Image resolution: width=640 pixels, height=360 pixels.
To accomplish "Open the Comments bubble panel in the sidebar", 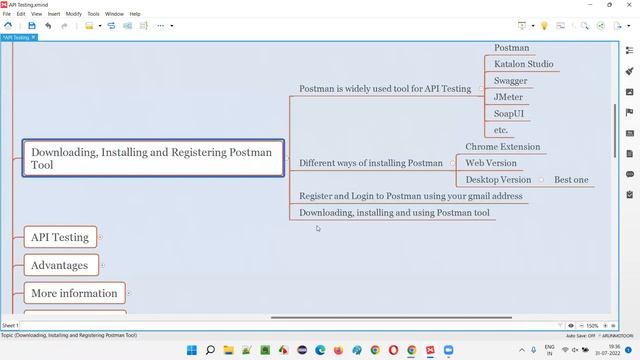I will click(x=629, y=174).
